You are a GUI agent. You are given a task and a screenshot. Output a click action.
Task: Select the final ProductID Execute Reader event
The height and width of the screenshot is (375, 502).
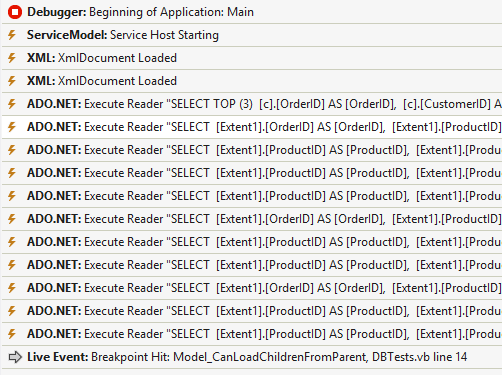pos(252,334)
